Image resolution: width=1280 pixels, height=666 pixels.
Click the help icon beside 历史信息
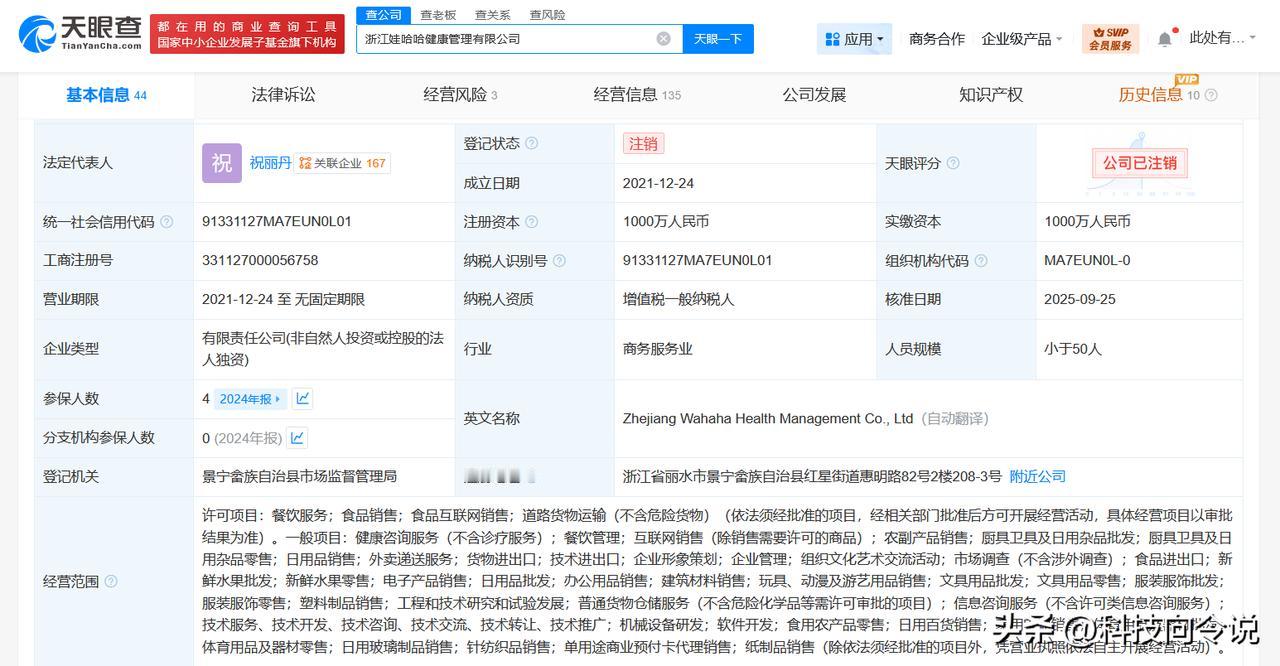point(1211,96)
